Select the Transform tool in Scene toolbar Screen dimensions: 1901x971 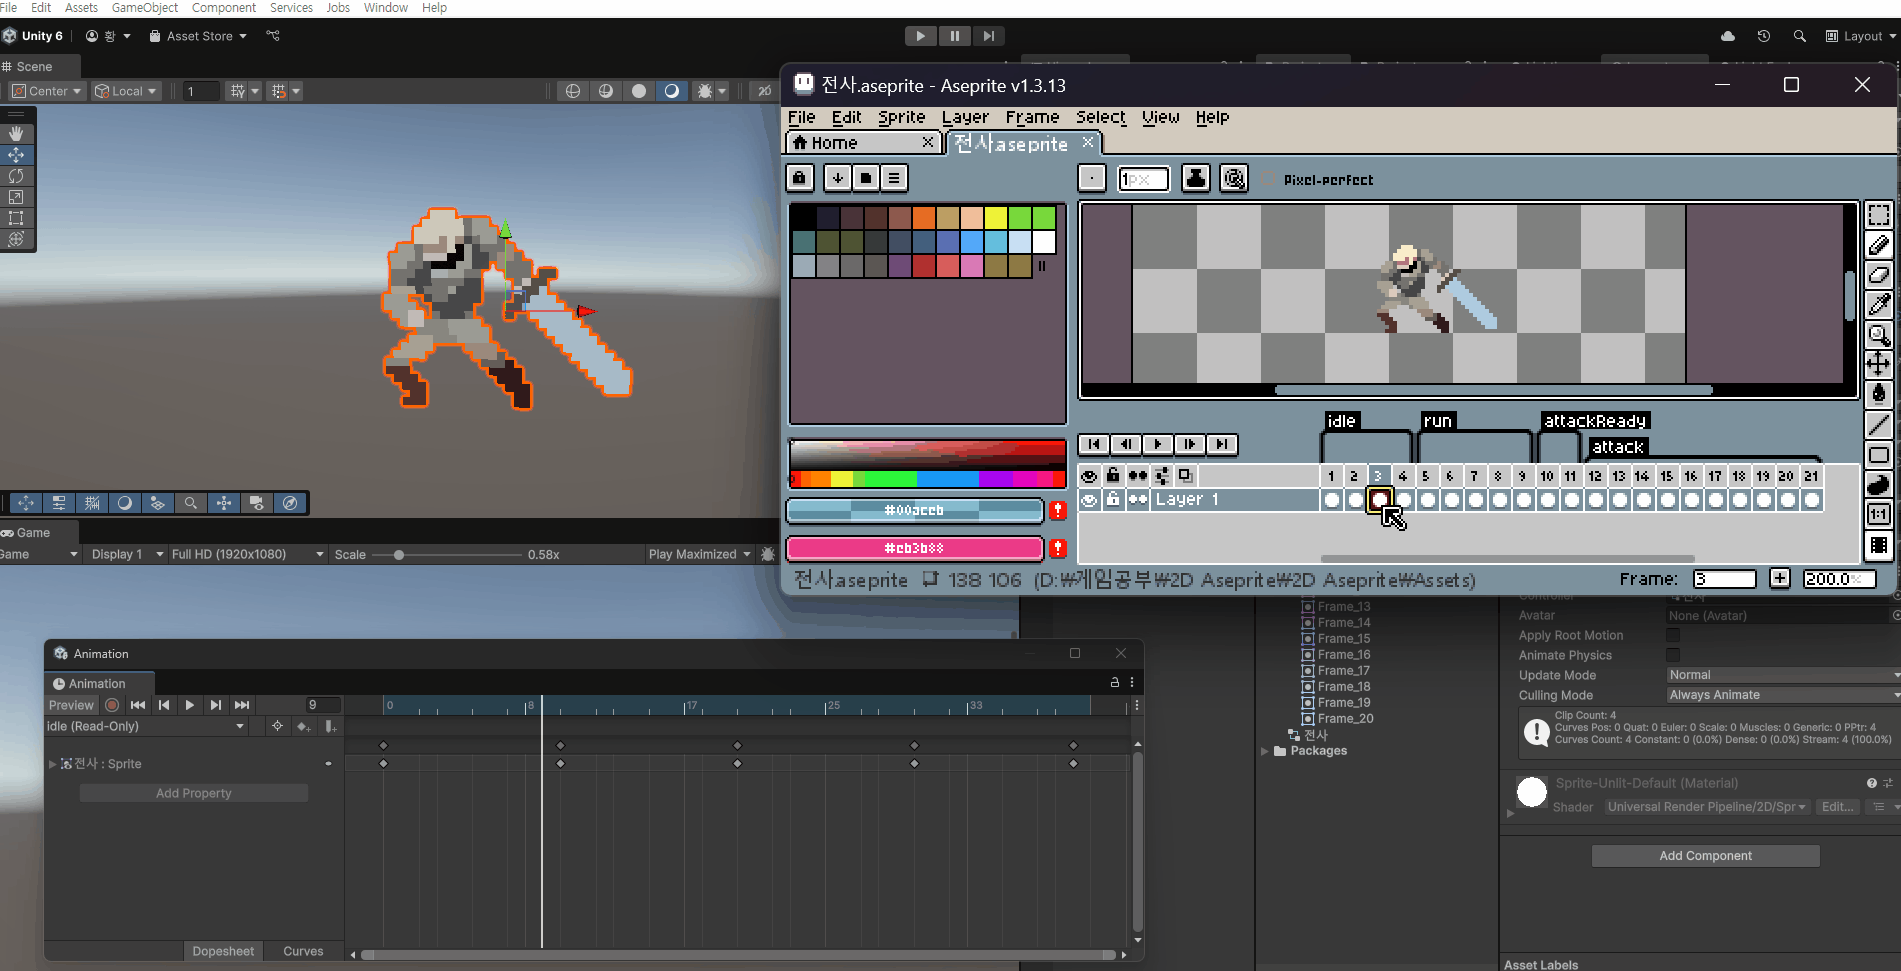coord(16,239)
